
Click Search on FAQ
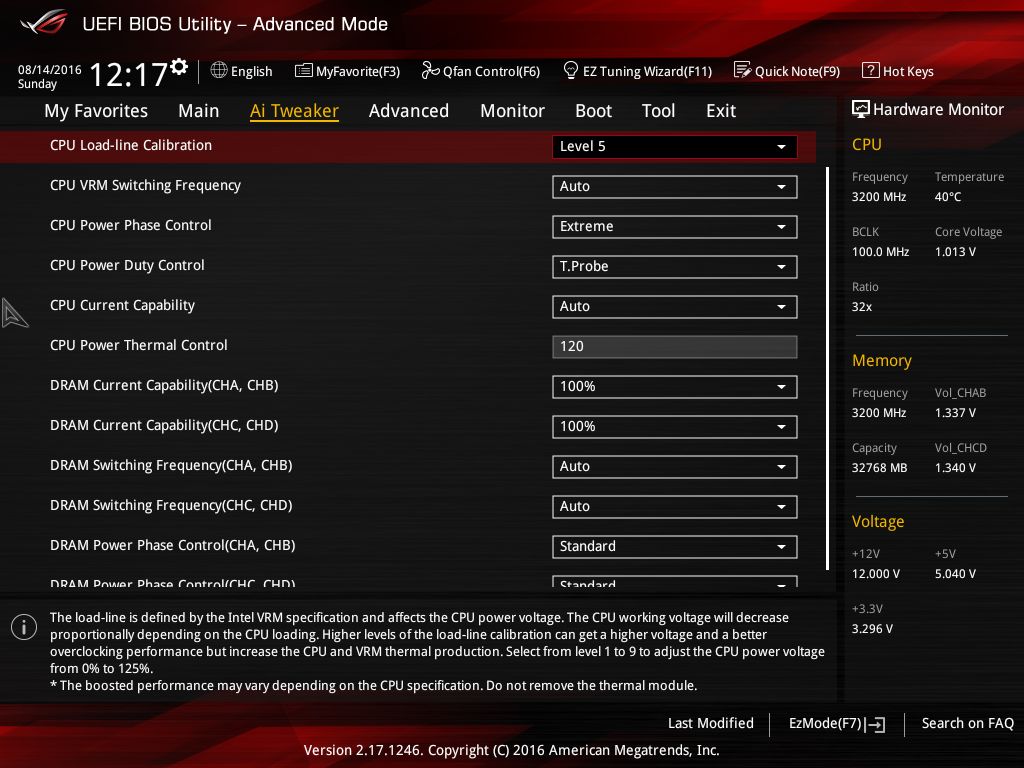click(x=967, y=724)
